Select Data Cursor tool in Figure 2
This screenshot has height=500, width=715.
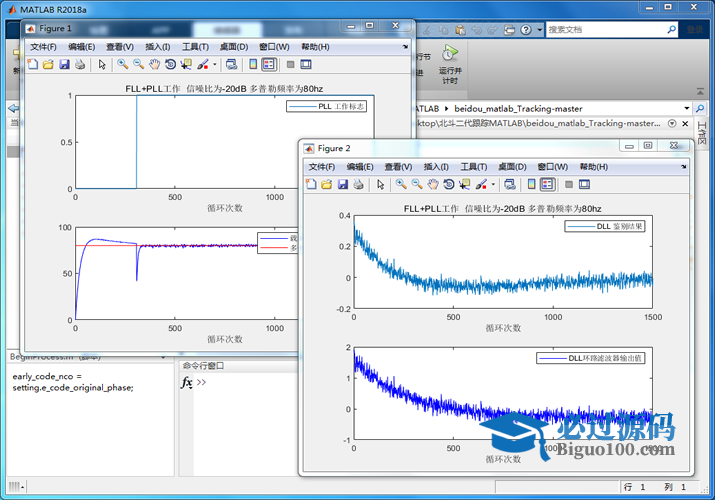[x=464, y=184]
